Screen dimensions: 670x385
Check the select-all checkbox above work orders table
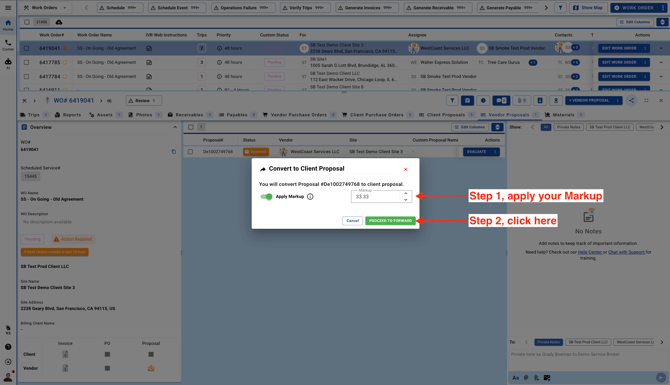point(27,22)
